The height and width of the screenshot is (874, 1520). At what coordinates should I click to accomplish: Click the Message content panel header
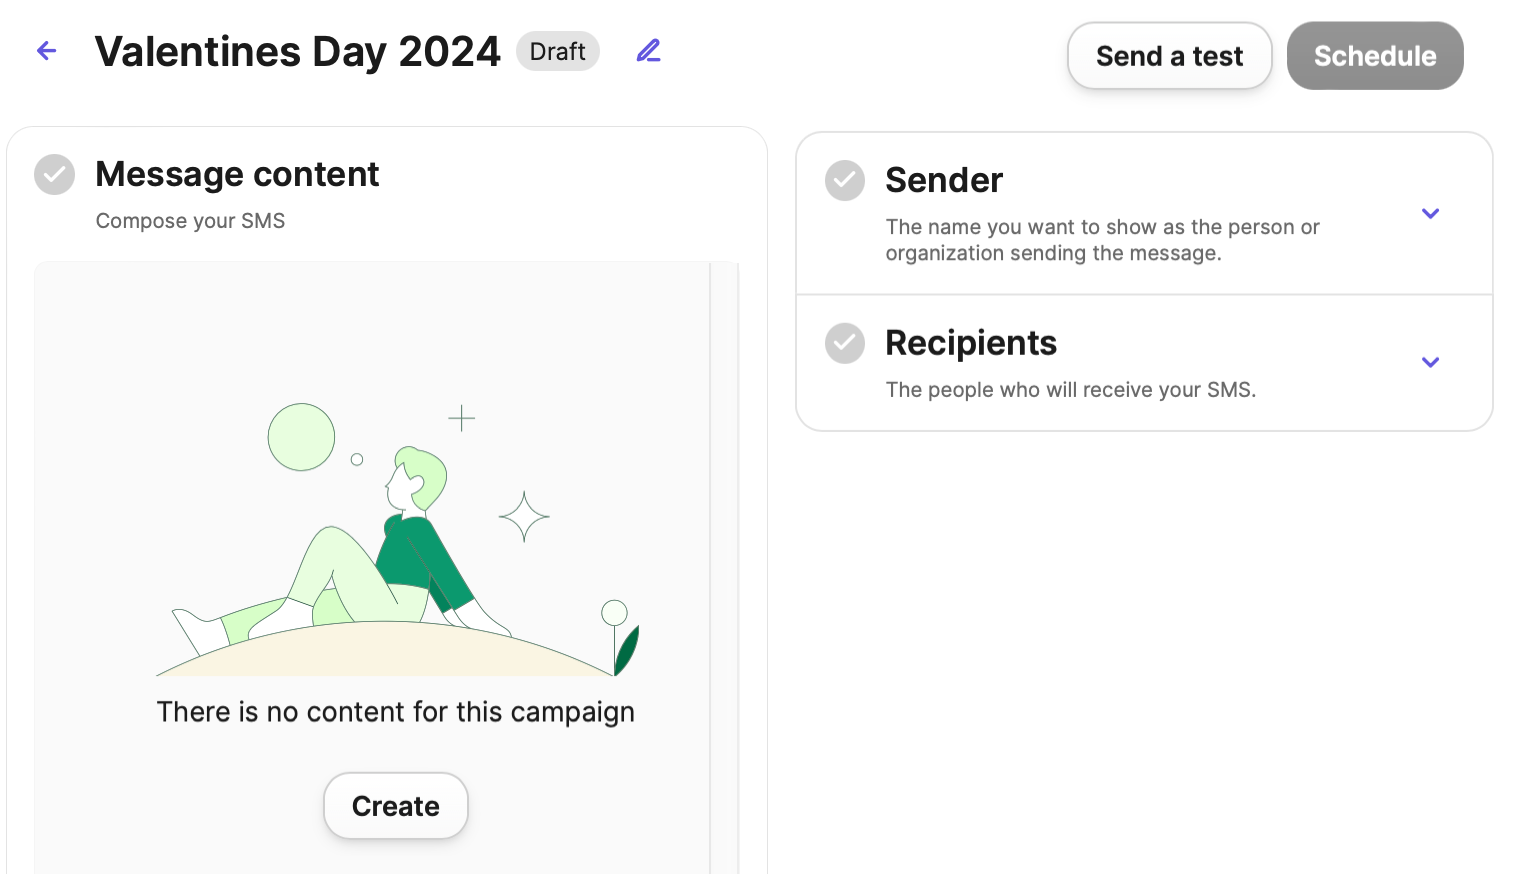[x=237, y=174]
